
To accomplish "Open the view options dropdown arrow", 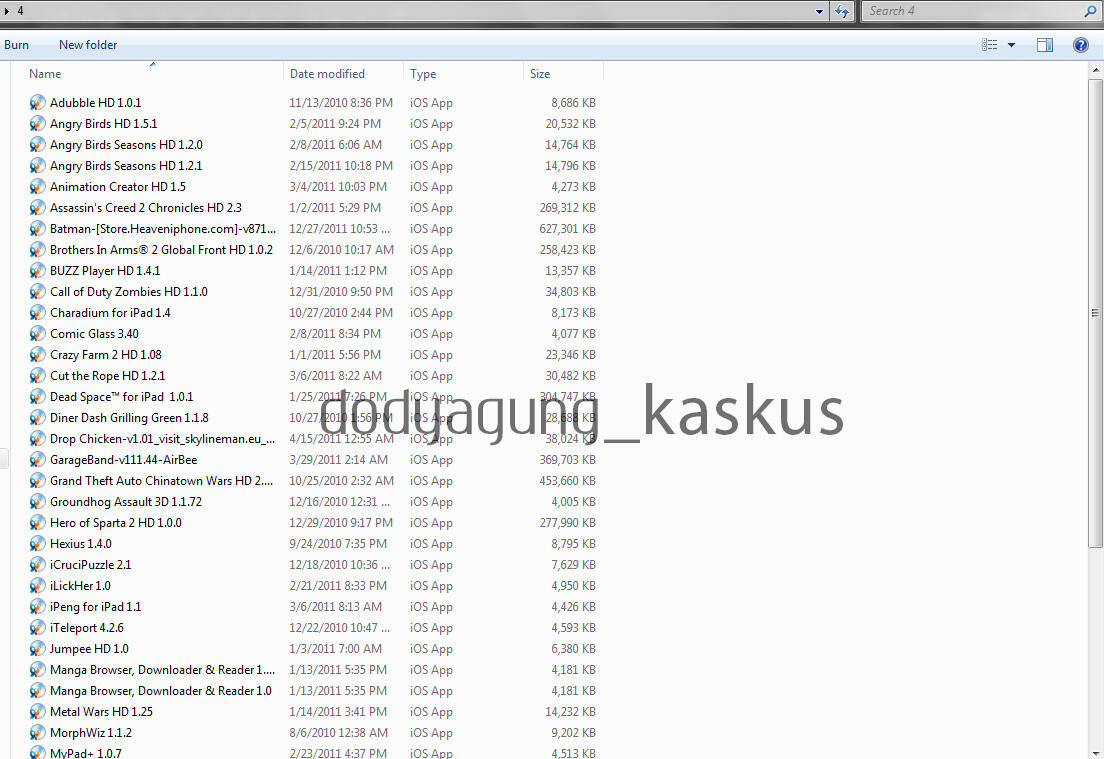I will click(x=1012, y=45).
